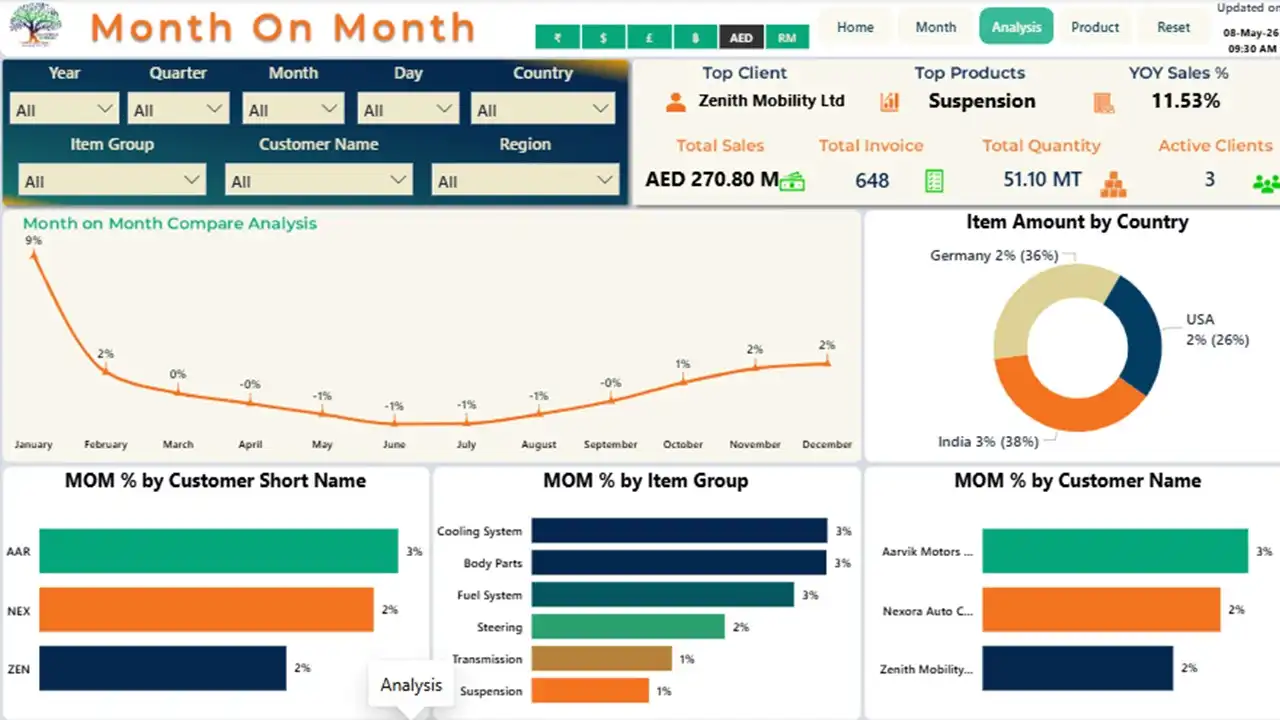The image size is (1280, 720).
Task: Click the 'AED 270.80 M' total sales value
Action: (x=712, y=180)
